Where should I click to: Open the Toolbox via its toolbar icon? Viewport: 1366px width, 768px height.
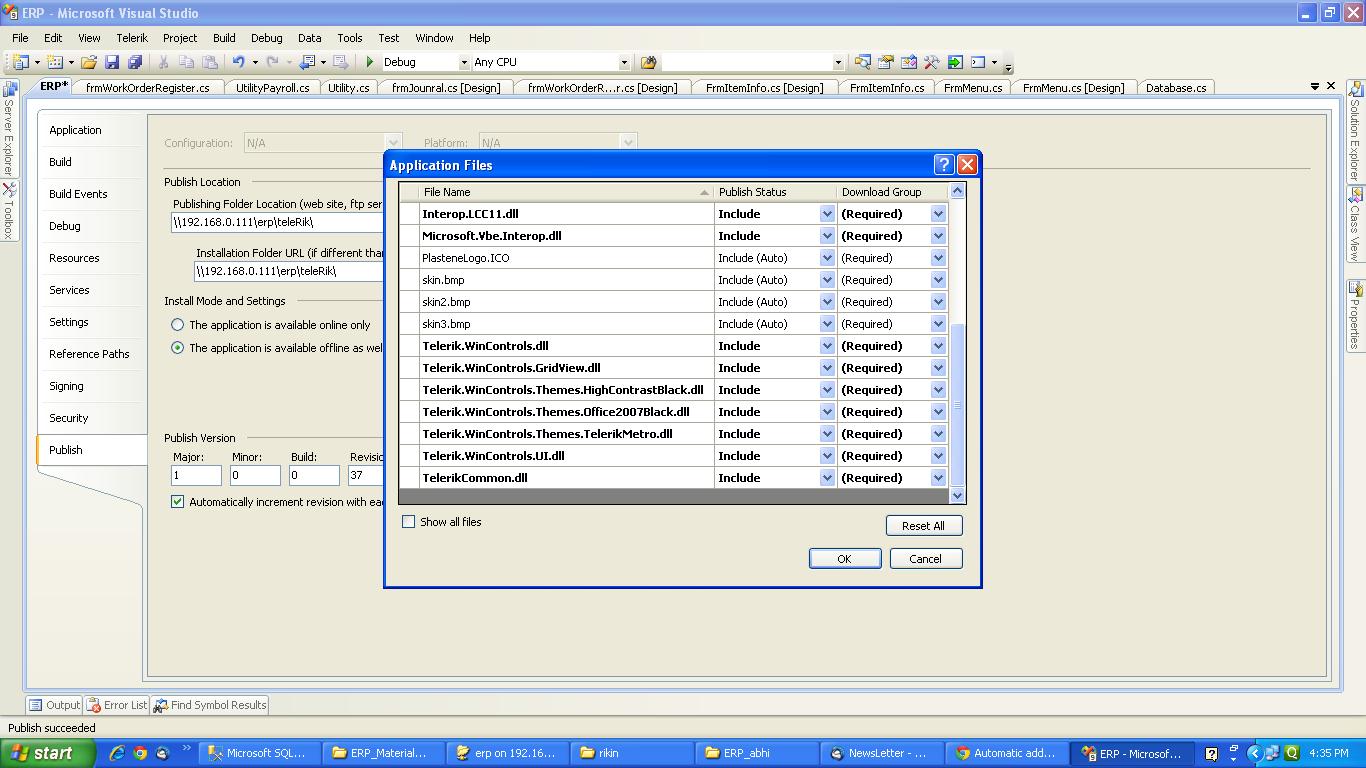click(932, 62)
